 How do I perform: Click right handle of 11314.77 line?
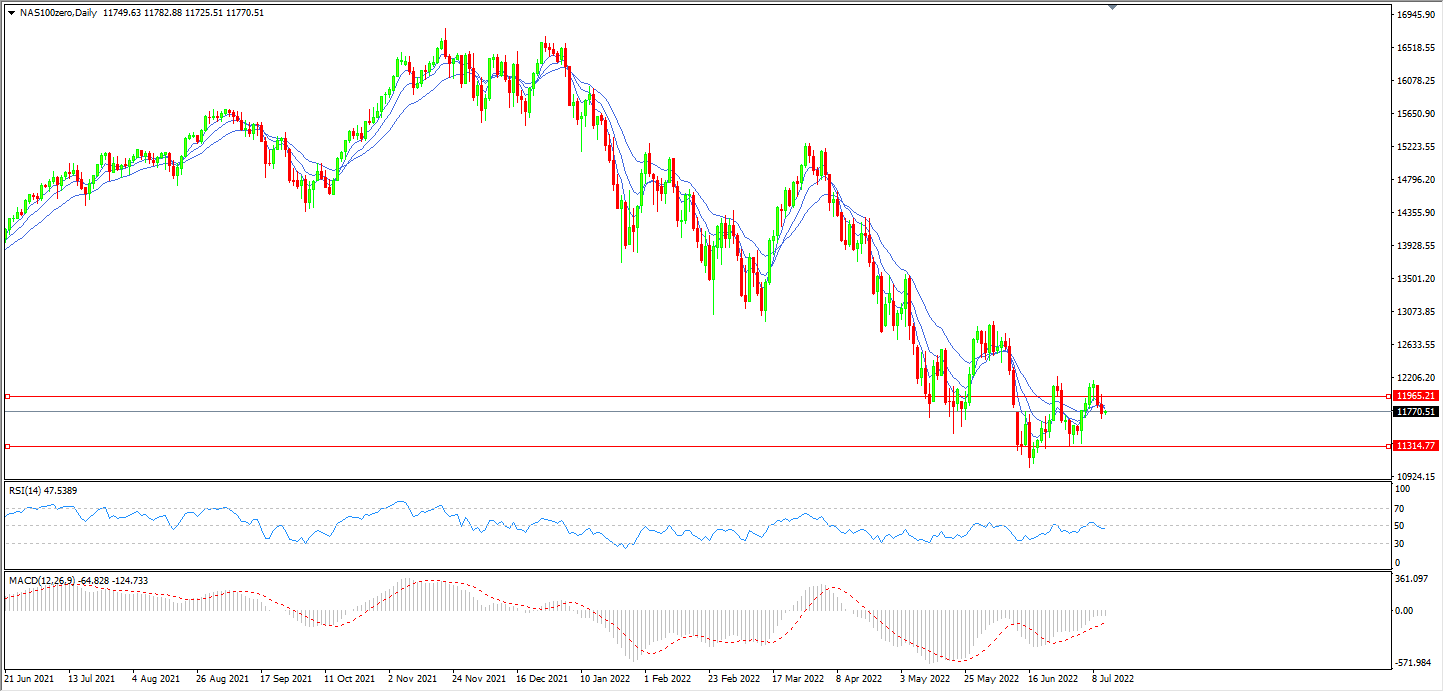[x=1388, y=446]
